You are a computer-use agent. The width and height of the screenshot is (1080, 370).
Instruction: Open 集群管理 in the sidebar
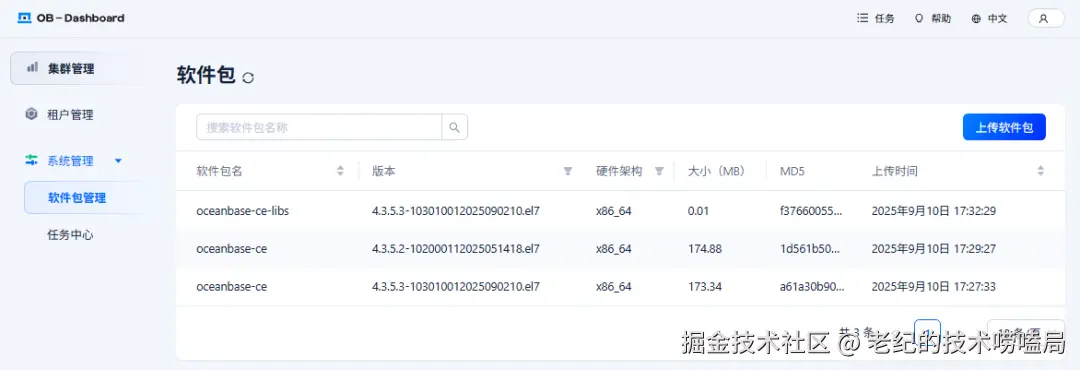tap(79, 68)
